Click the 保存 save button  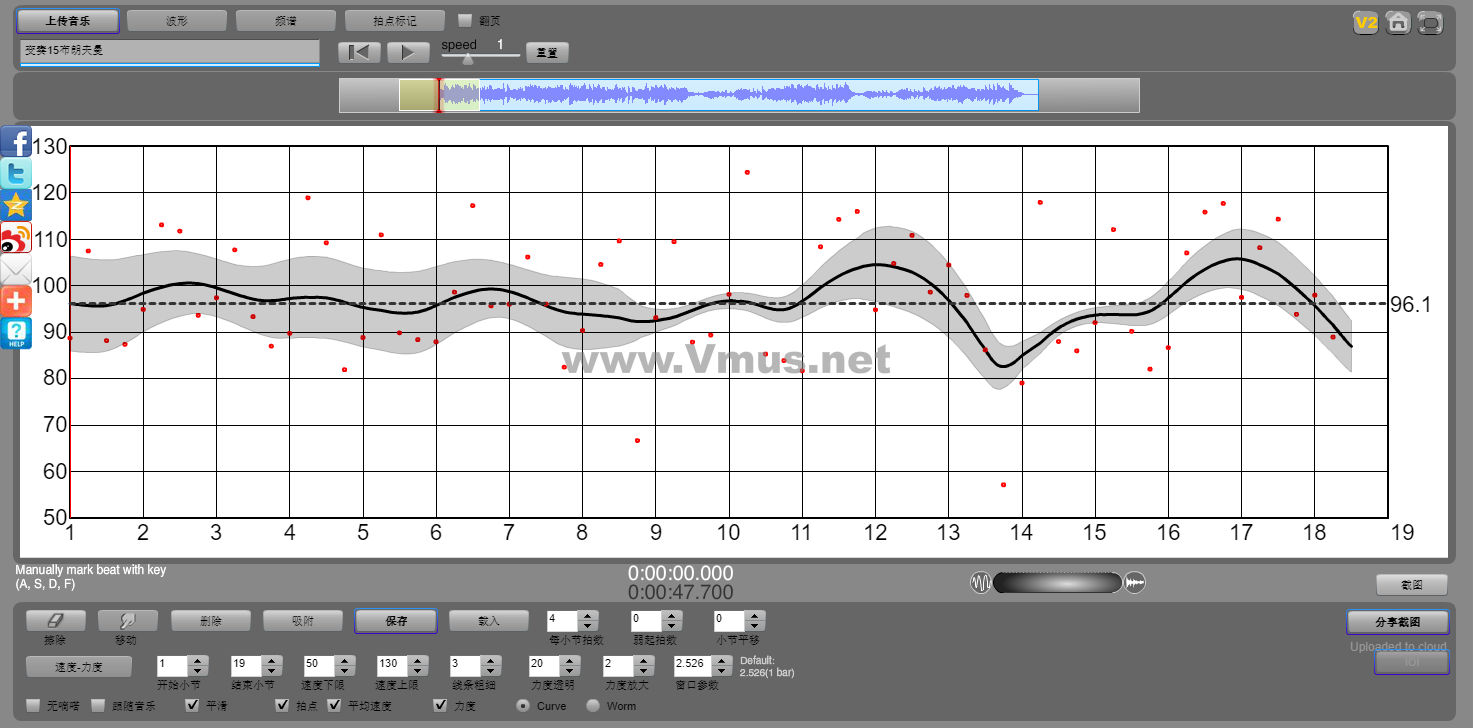point(396,621)
